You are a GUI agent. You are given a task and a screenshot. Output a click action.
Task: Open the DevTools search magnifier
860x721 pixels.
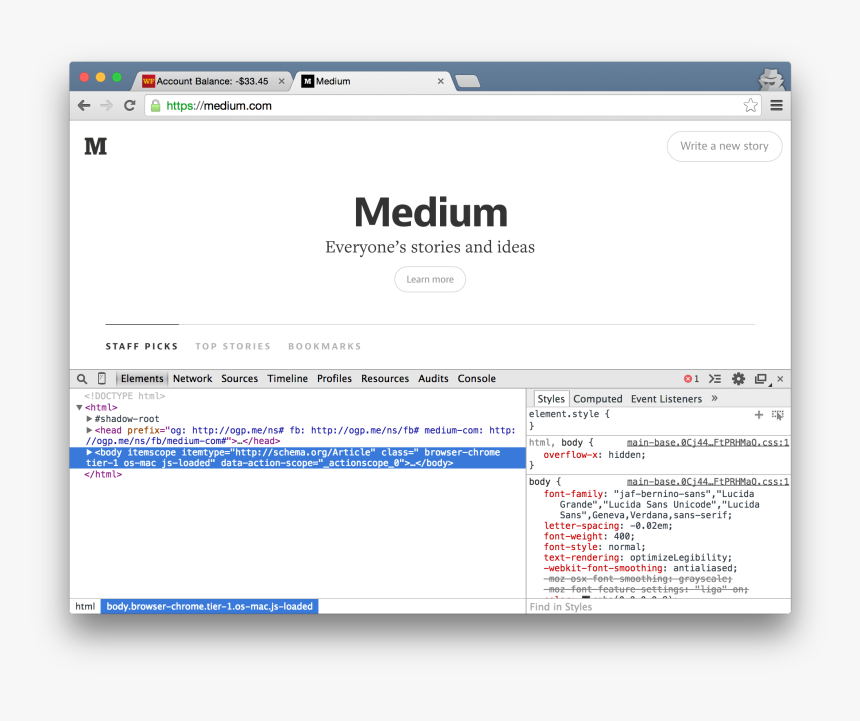[82, 379]
